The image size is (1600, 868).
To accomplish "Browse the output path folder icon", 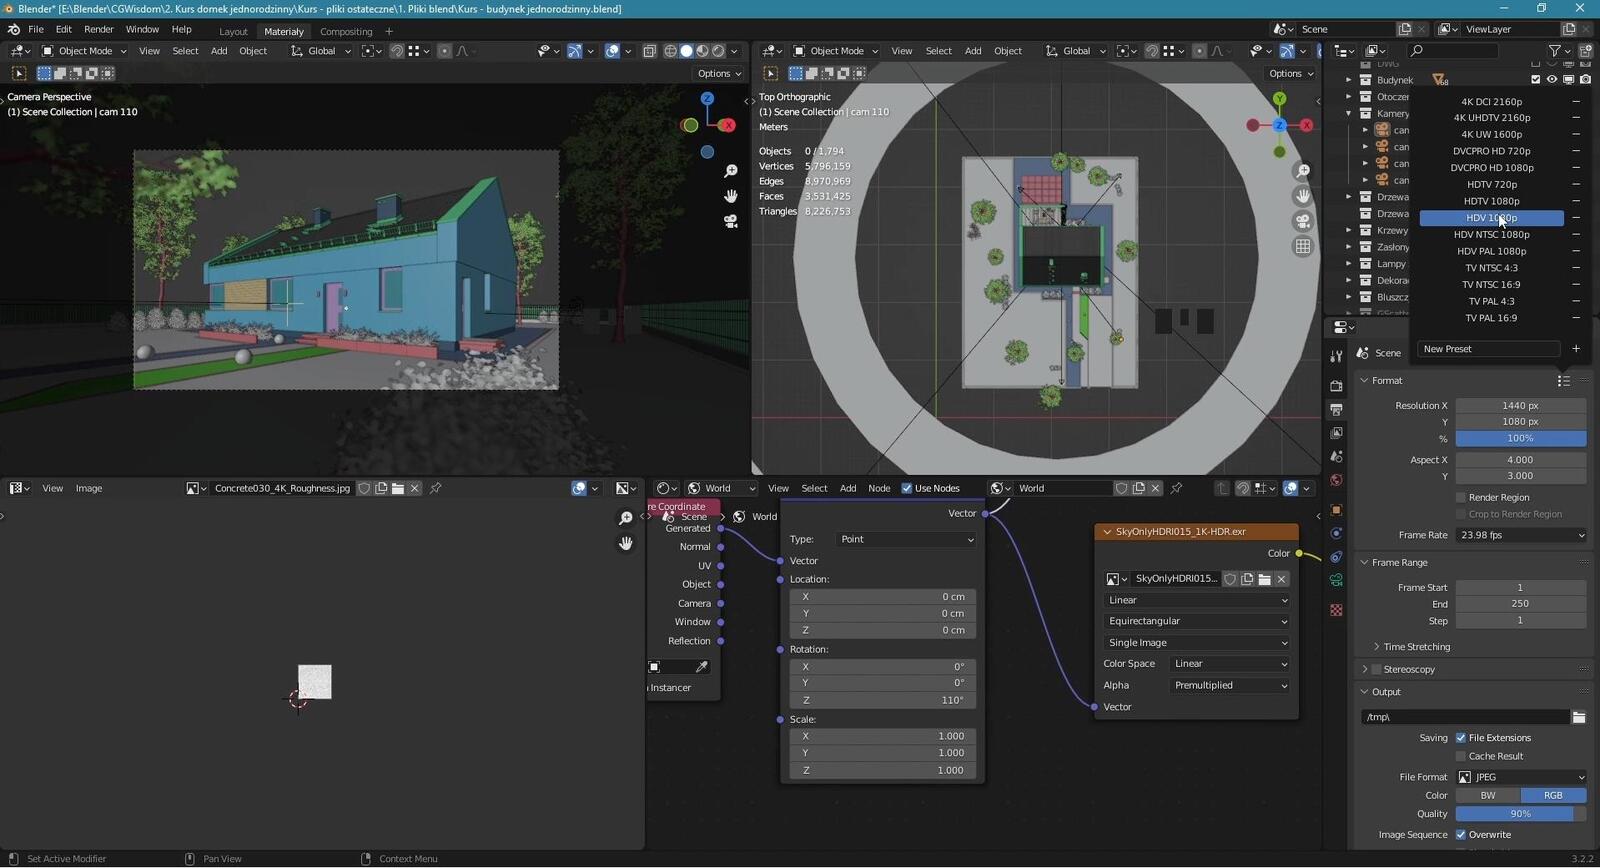I will pyautogui.click(x=1579, y=717).
